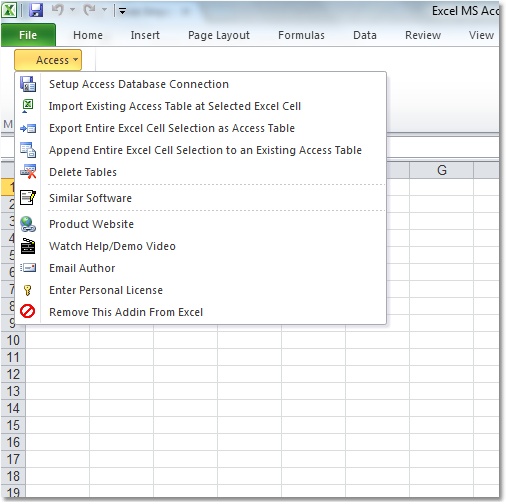Click the Append to Existing Table icon
Screen dimensions: 506x504
(x=28, y=150)
